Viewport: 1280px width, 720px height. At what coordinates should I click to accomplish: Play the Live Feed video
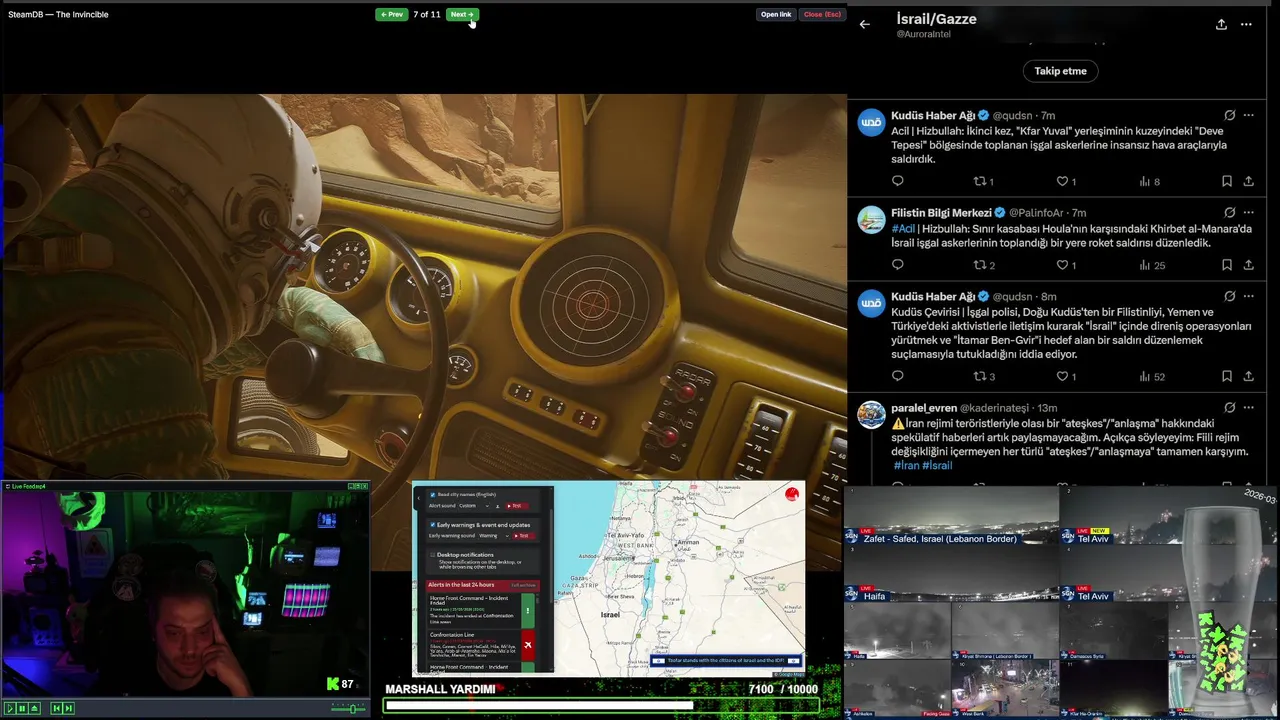point(10,708)
